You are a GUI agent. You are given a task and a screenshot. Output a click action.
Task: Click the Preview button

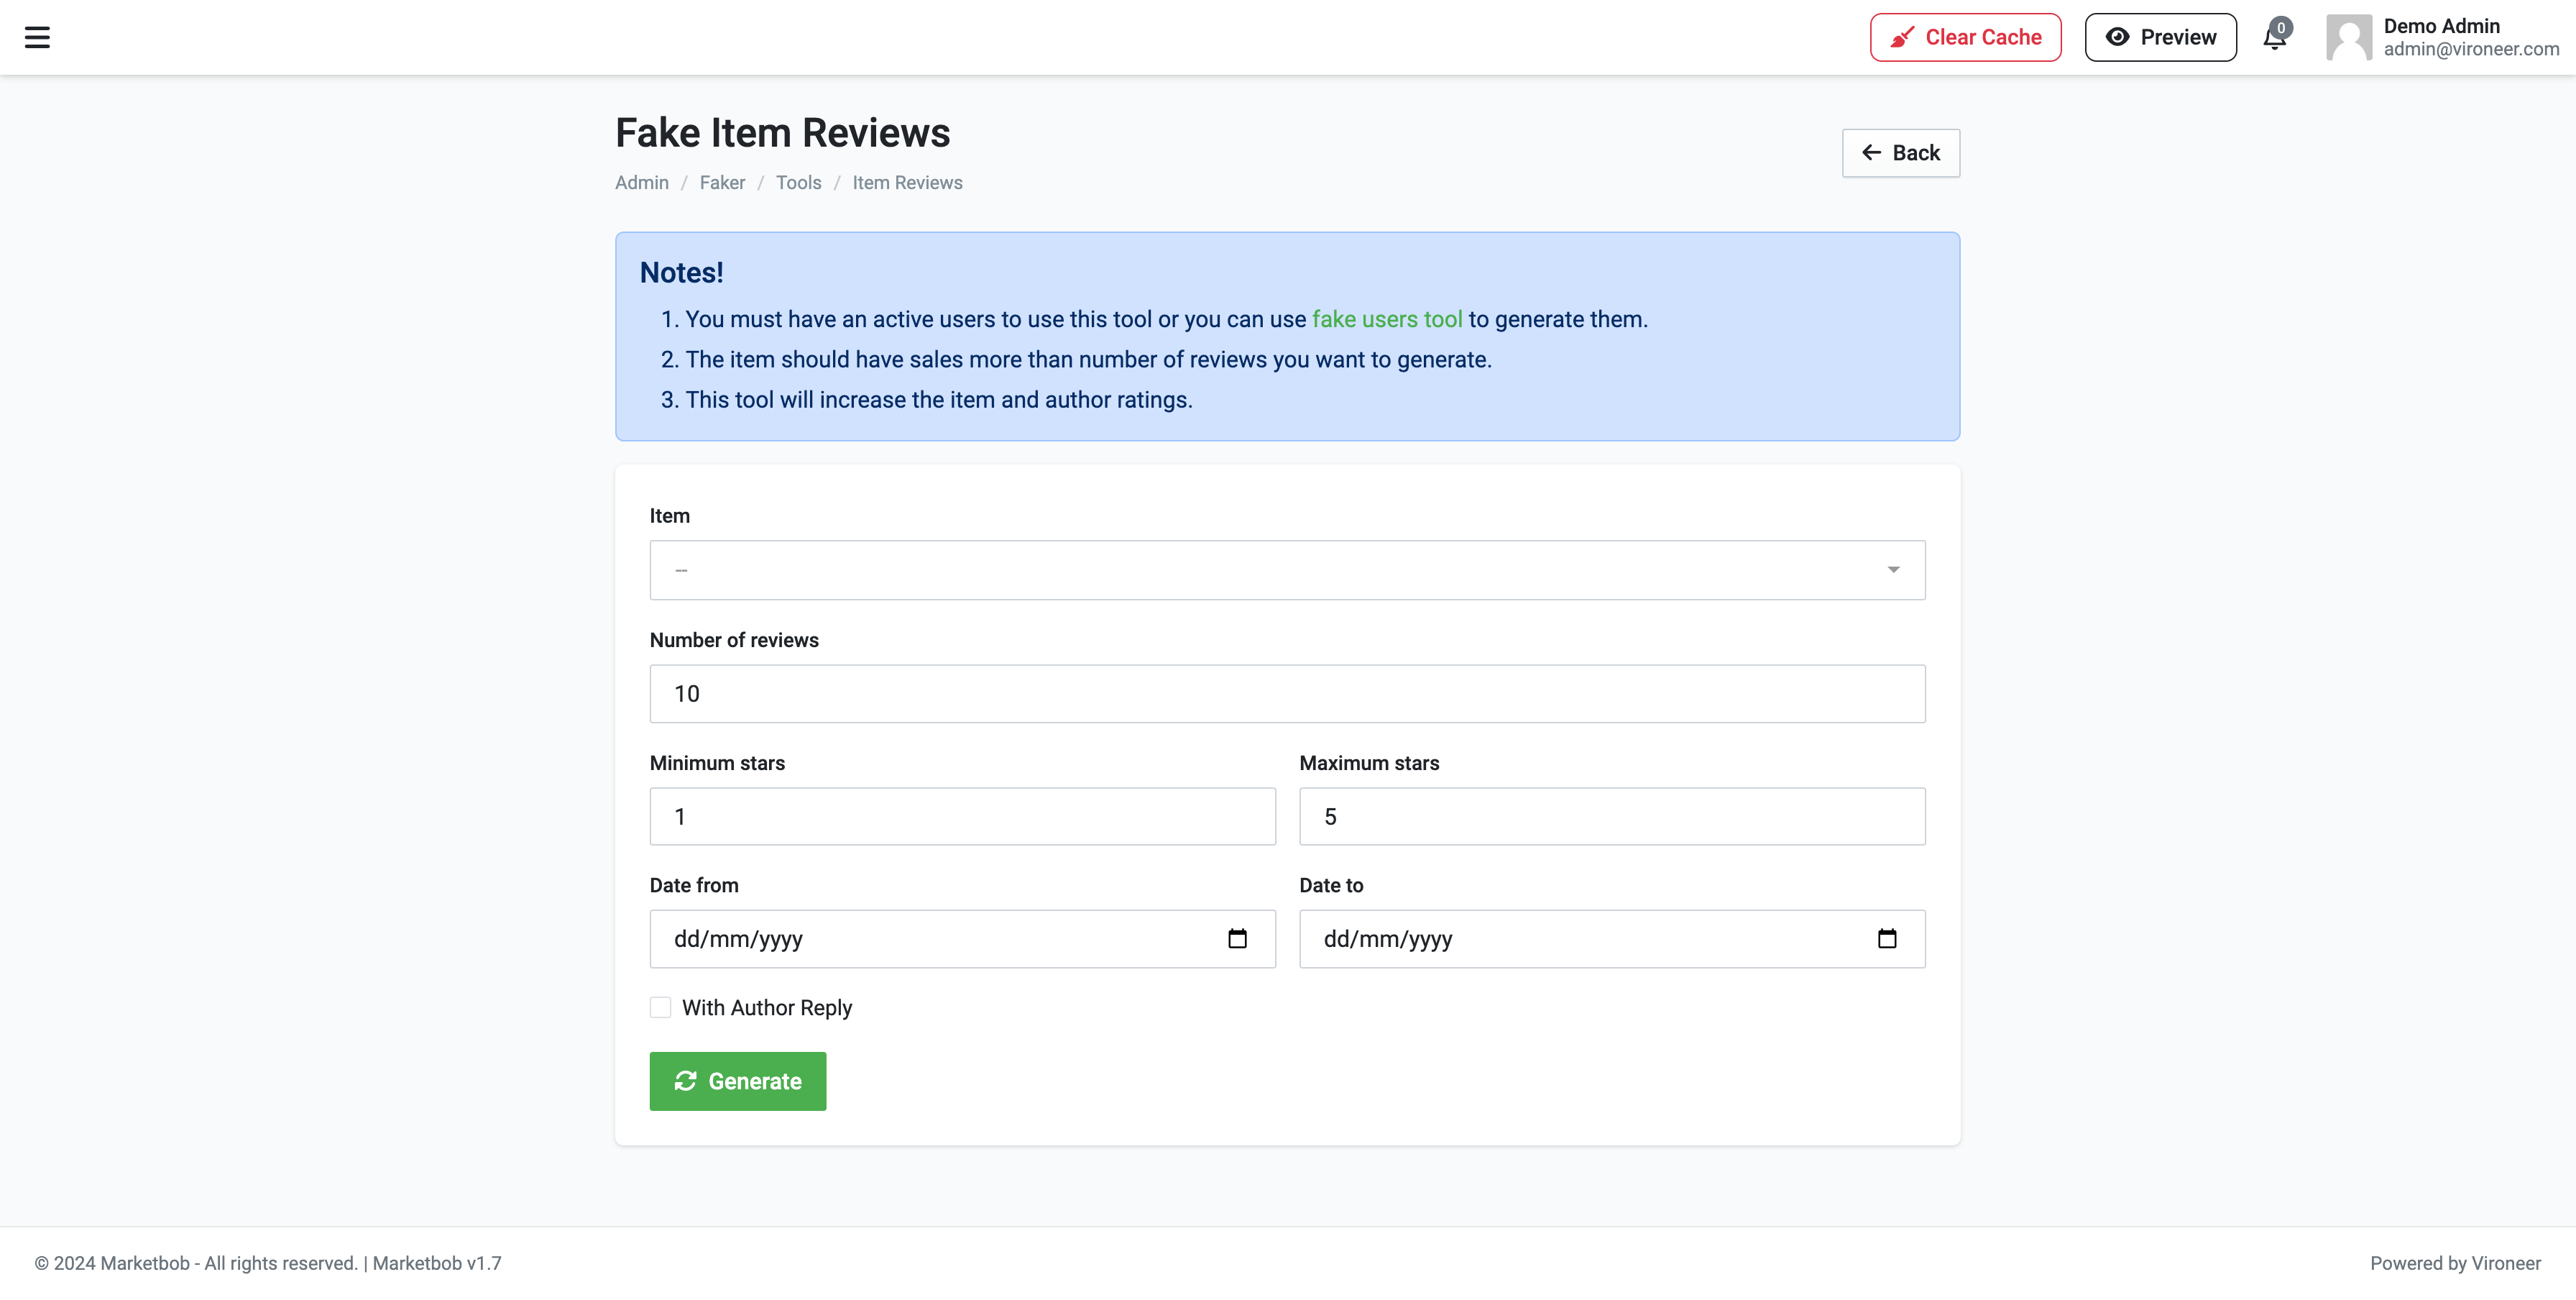[2160, 37]
